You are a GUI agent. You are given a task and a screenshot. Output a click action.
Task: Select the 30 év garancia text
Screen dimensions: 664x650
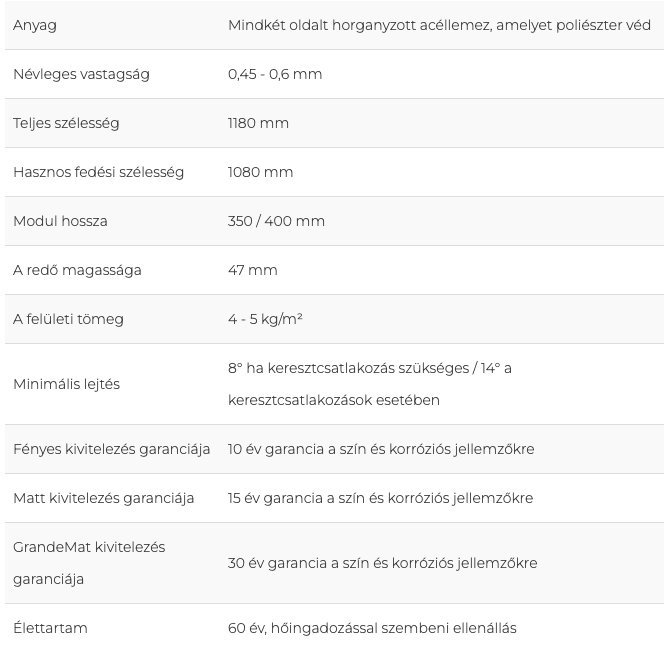(x=277, y=563)
